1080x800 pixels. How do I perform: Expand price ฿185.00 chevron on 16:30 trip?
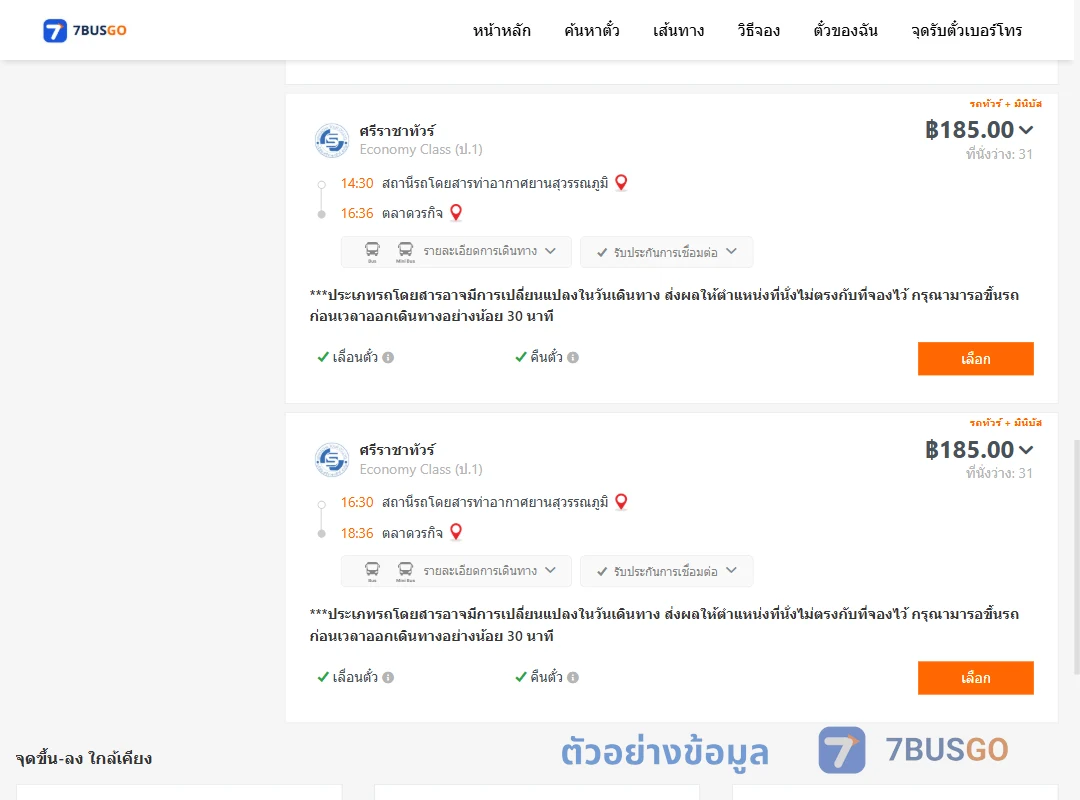[1026, 449]
